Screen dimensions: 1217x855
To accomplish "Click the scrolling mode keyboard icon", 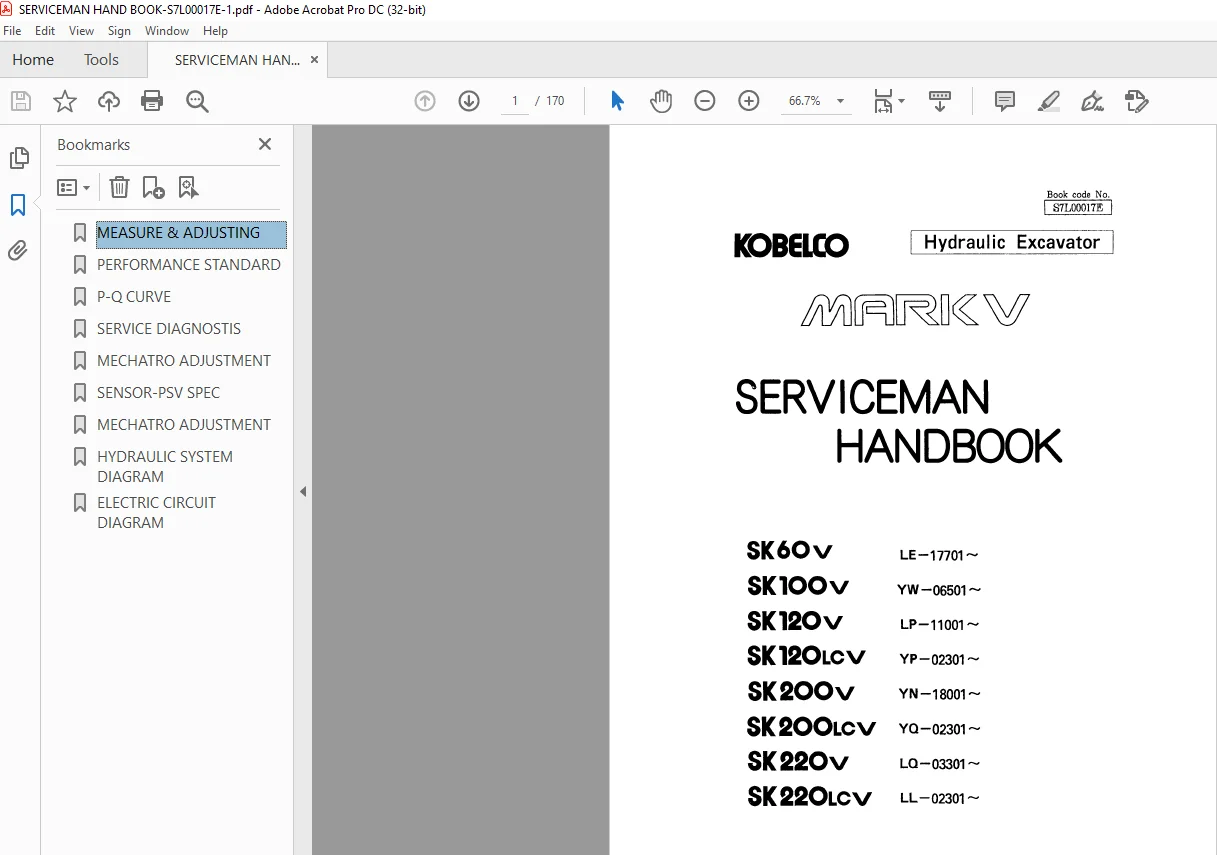I will (x=940, y=101).
